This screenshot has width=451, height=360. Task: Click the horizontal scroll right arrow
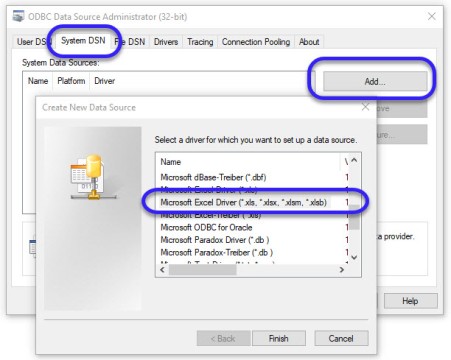pyautogui.click(x=342, y=270)
